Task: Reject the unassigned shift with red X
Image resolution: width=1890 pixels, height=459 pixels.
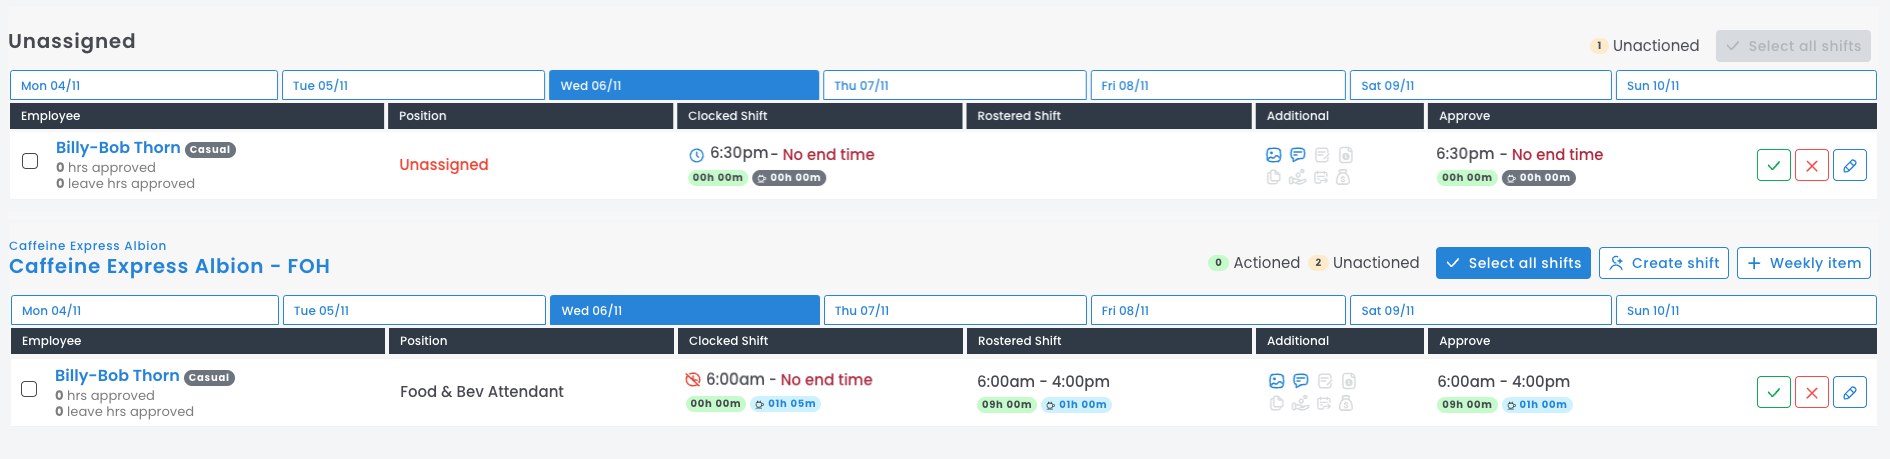Action: (x=1811, y=165)
